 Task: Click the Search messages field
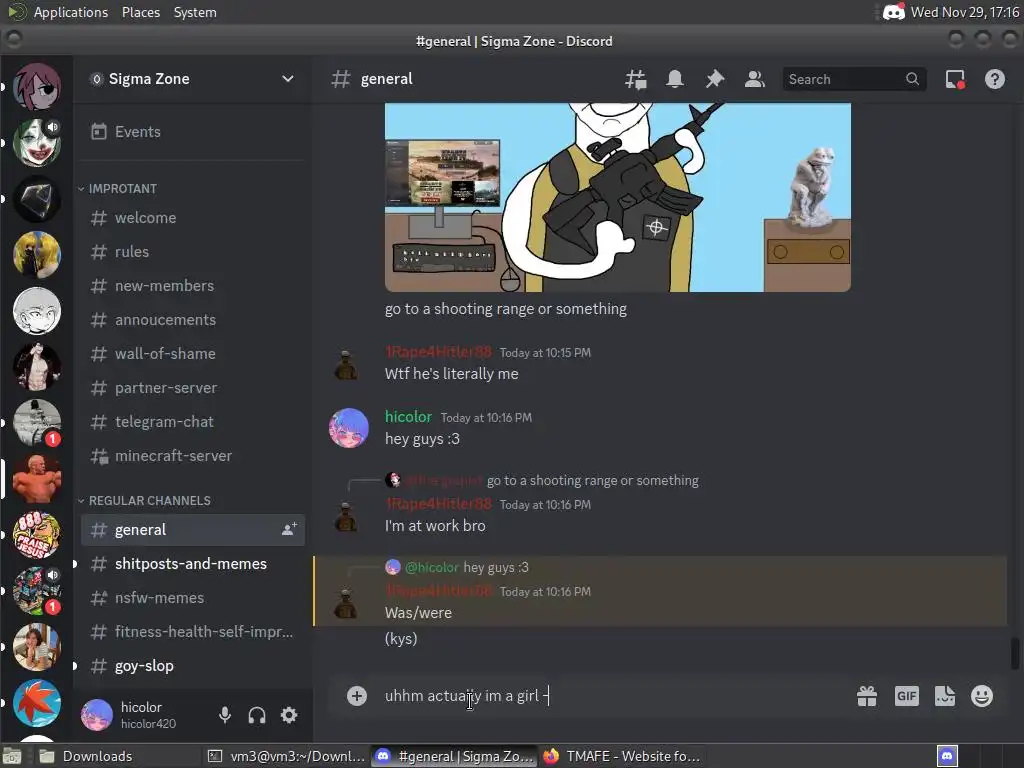(854, 79)
